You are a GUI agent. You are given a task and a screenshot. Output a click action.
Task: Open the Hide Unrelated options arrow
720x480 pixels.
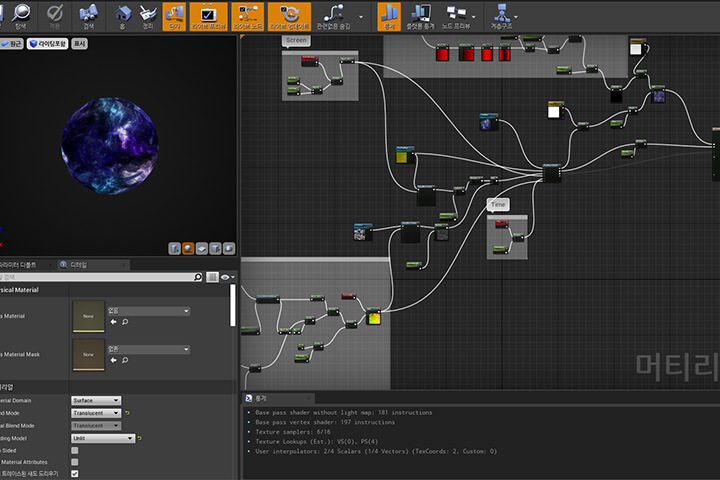click(361, 17)
